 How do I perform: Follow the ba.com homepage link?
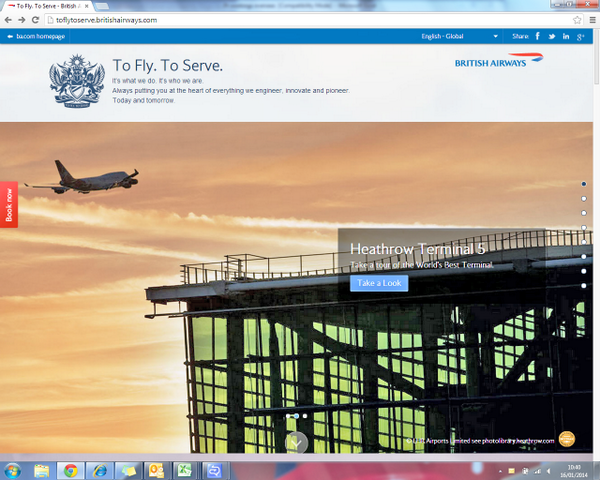36,36
